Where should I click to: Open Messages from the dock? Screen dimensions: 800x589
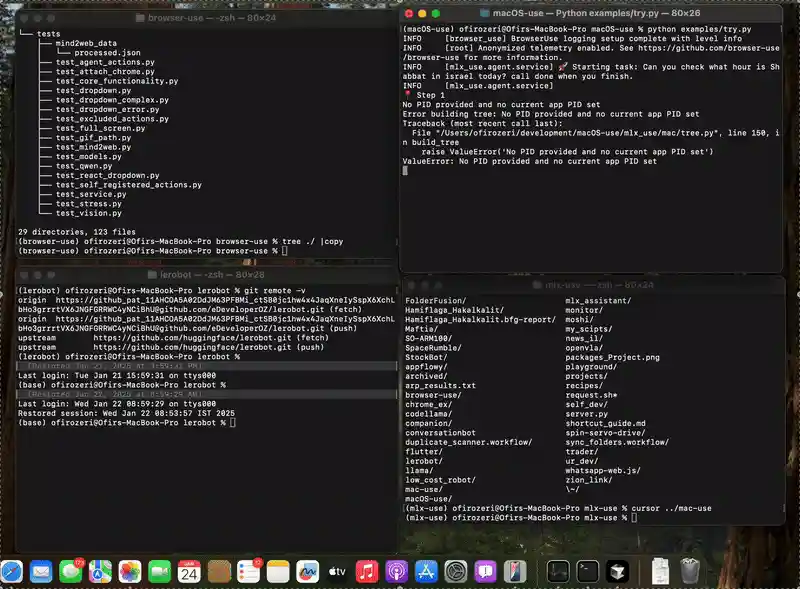(70, 571)
